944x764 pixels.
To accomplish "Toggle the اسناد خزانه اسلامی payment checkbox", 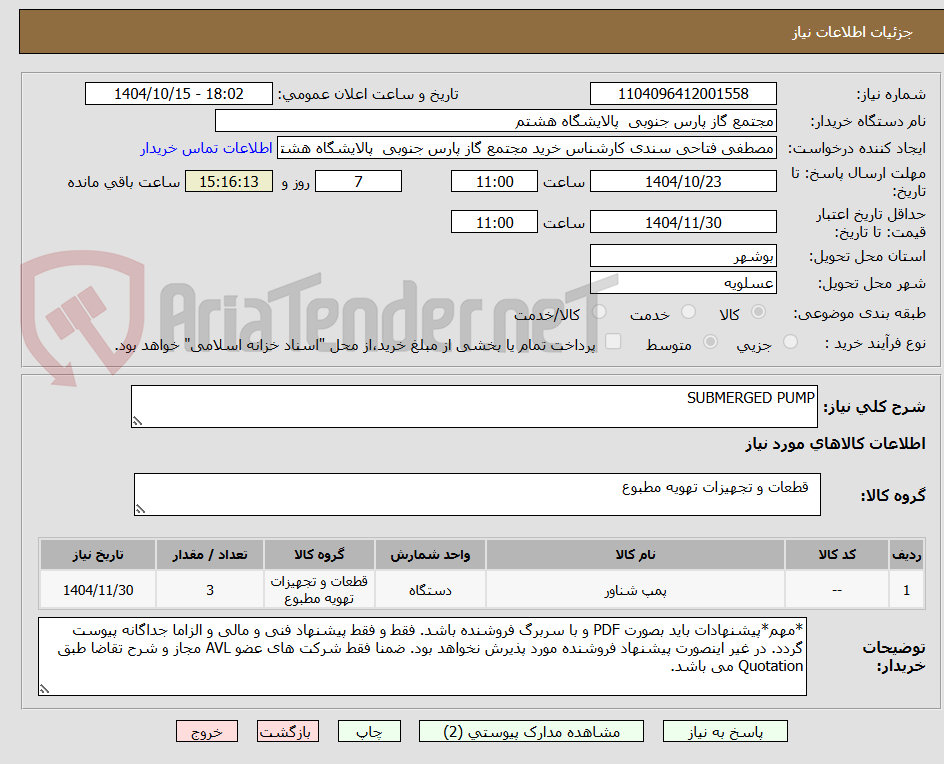I will coord(613,341).
